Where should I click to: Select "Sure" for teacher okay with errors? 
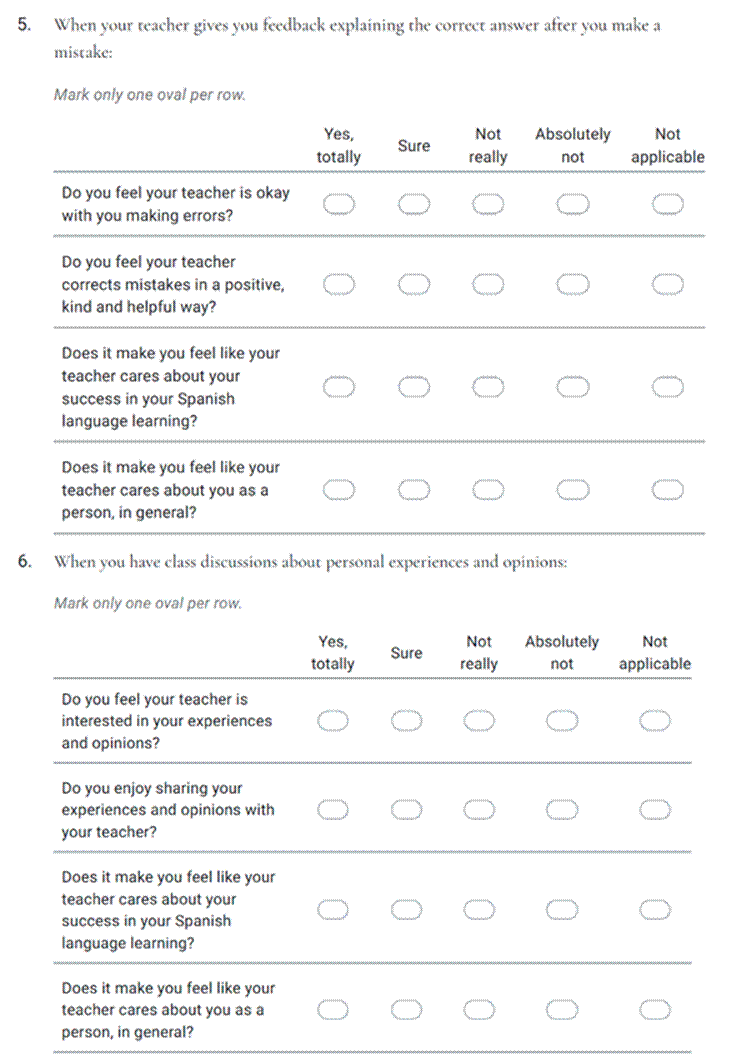pos(414,205)
